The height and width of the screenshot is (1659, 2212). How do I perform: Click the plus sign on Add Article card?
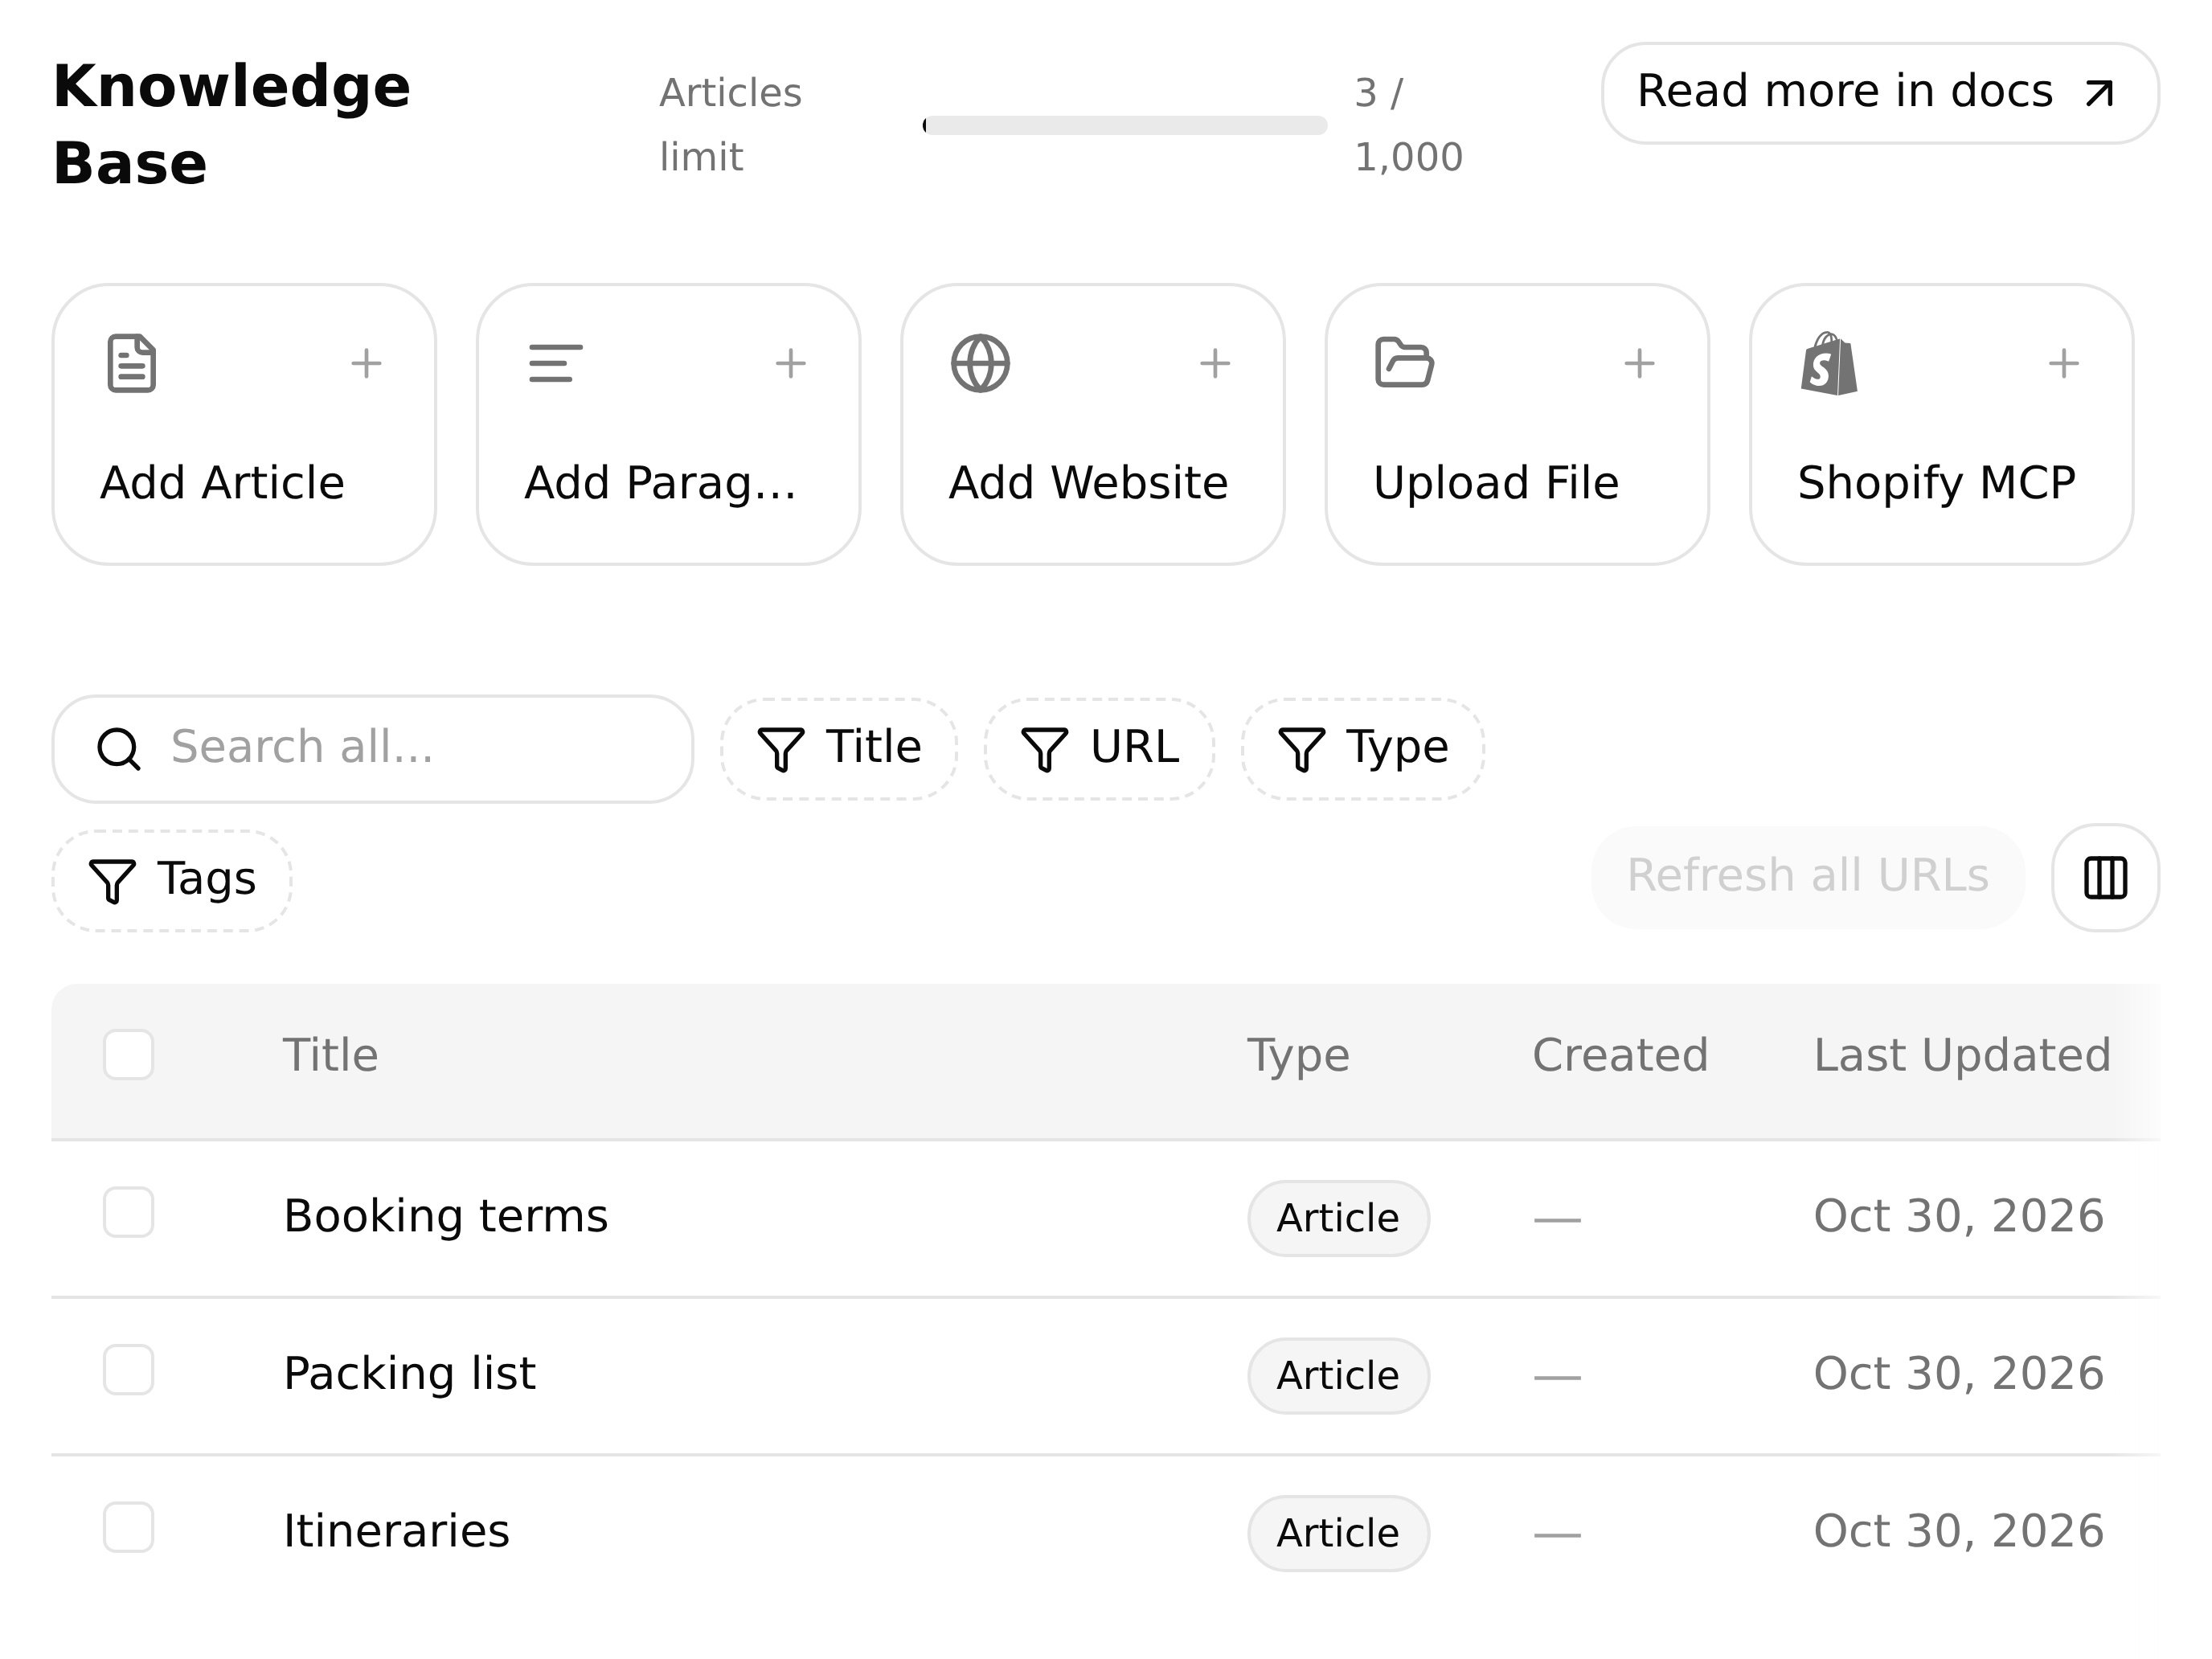click(x=366, y=363)
